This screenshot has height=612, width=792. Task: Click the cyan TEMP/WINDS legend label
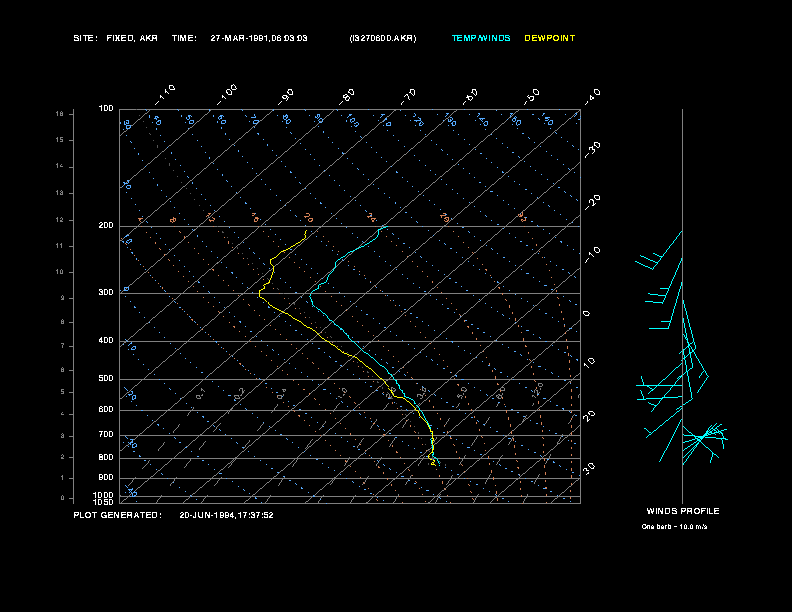tap(481, 38)
